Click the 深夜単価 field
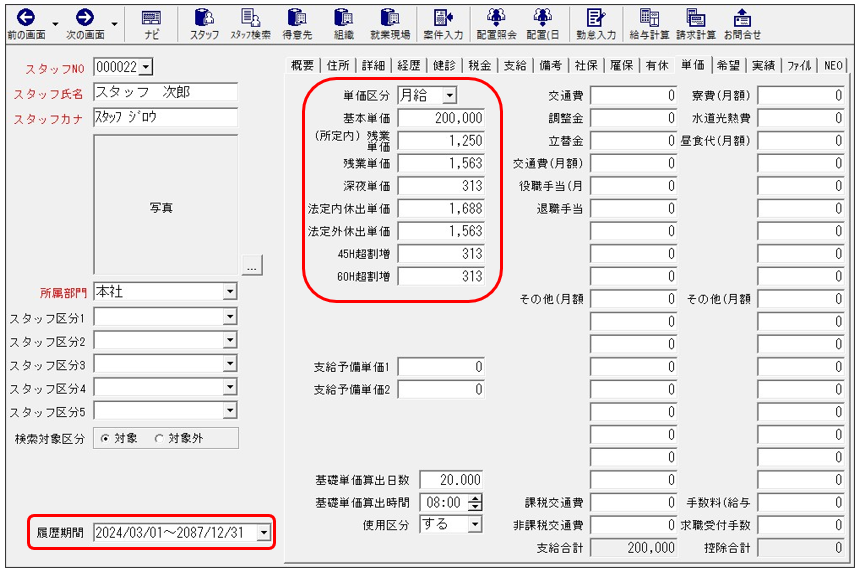The image size is (861, 575). (x=441, y=186)
